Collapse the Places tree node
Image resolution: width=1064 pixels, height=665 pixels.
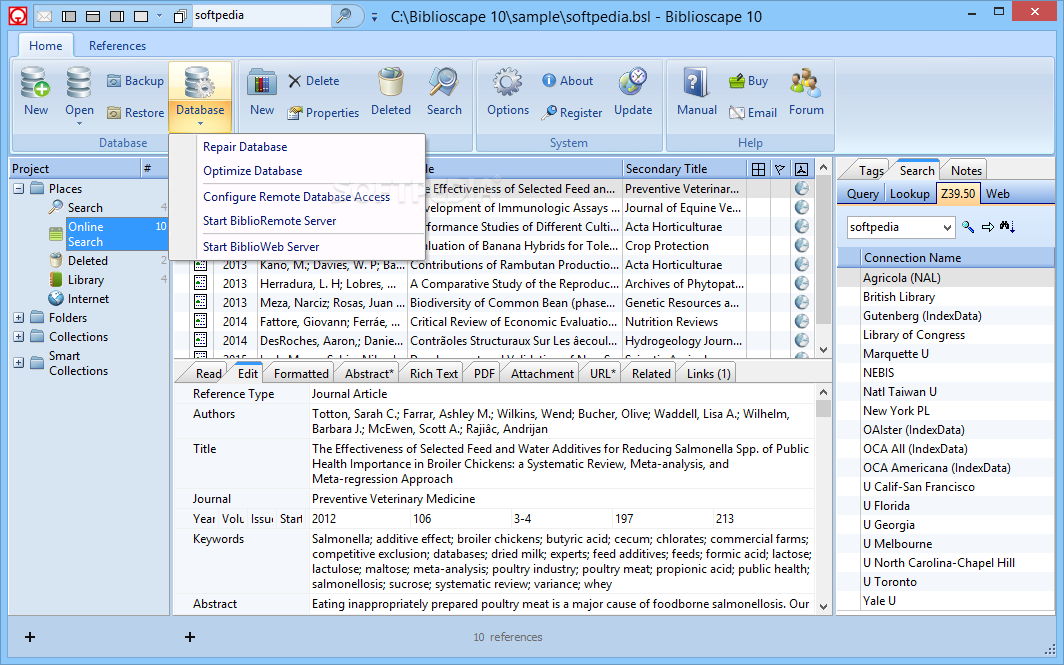point(19,189)
